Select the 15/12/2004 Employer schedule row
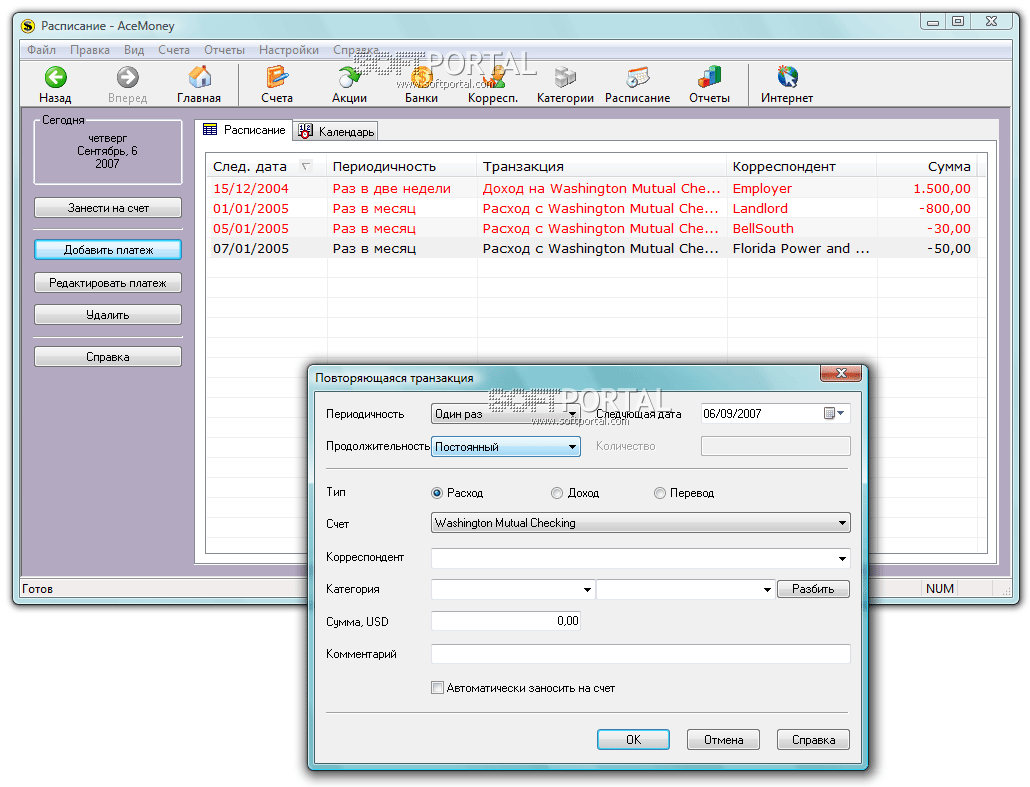Viewport: 1030px width, 787px height. [592, 188]
